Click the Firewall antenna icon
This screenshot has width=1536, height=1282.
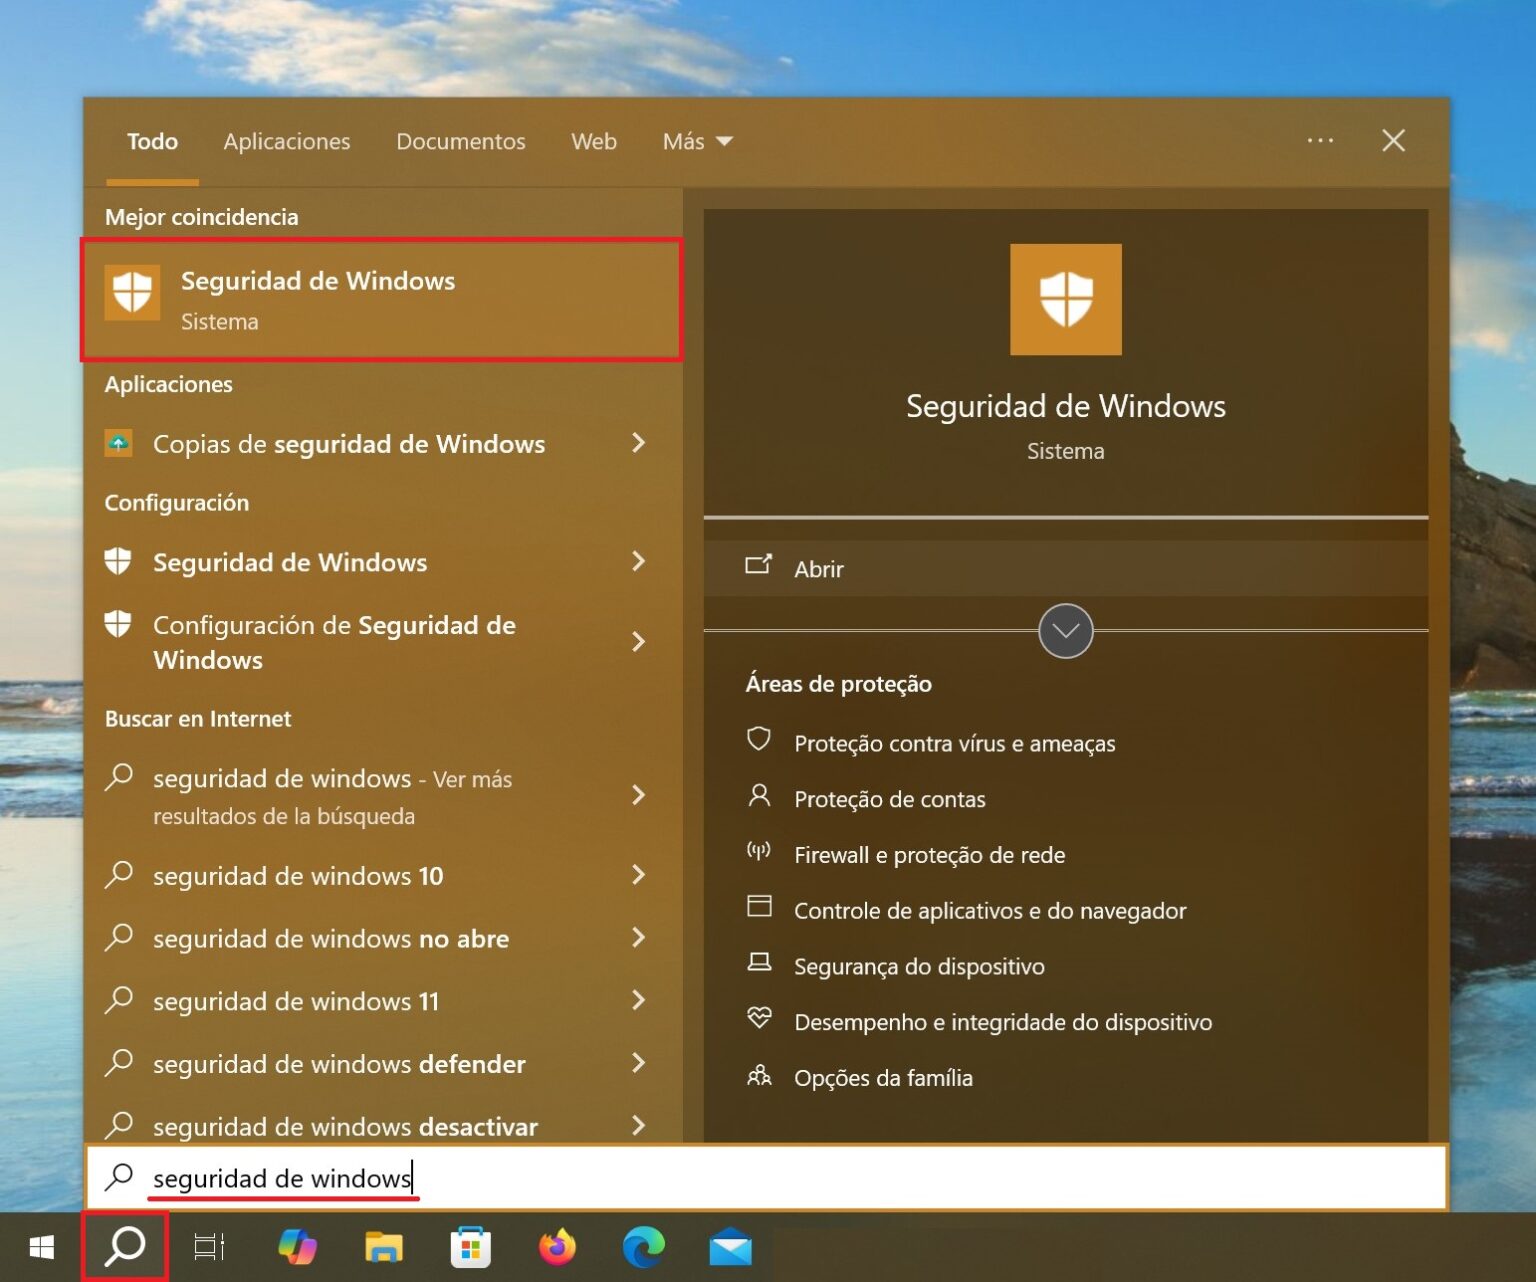click(759, 851)
